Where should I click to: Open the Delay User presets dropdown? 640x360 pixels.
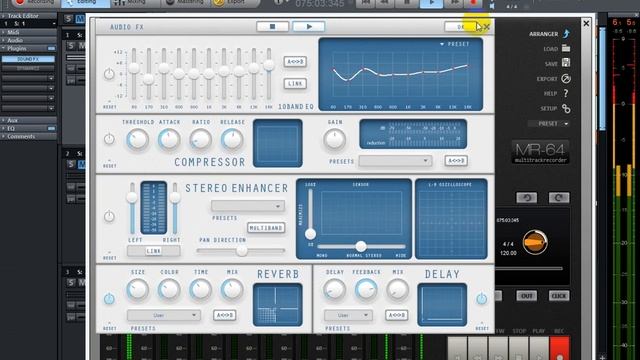pos(349,315)
